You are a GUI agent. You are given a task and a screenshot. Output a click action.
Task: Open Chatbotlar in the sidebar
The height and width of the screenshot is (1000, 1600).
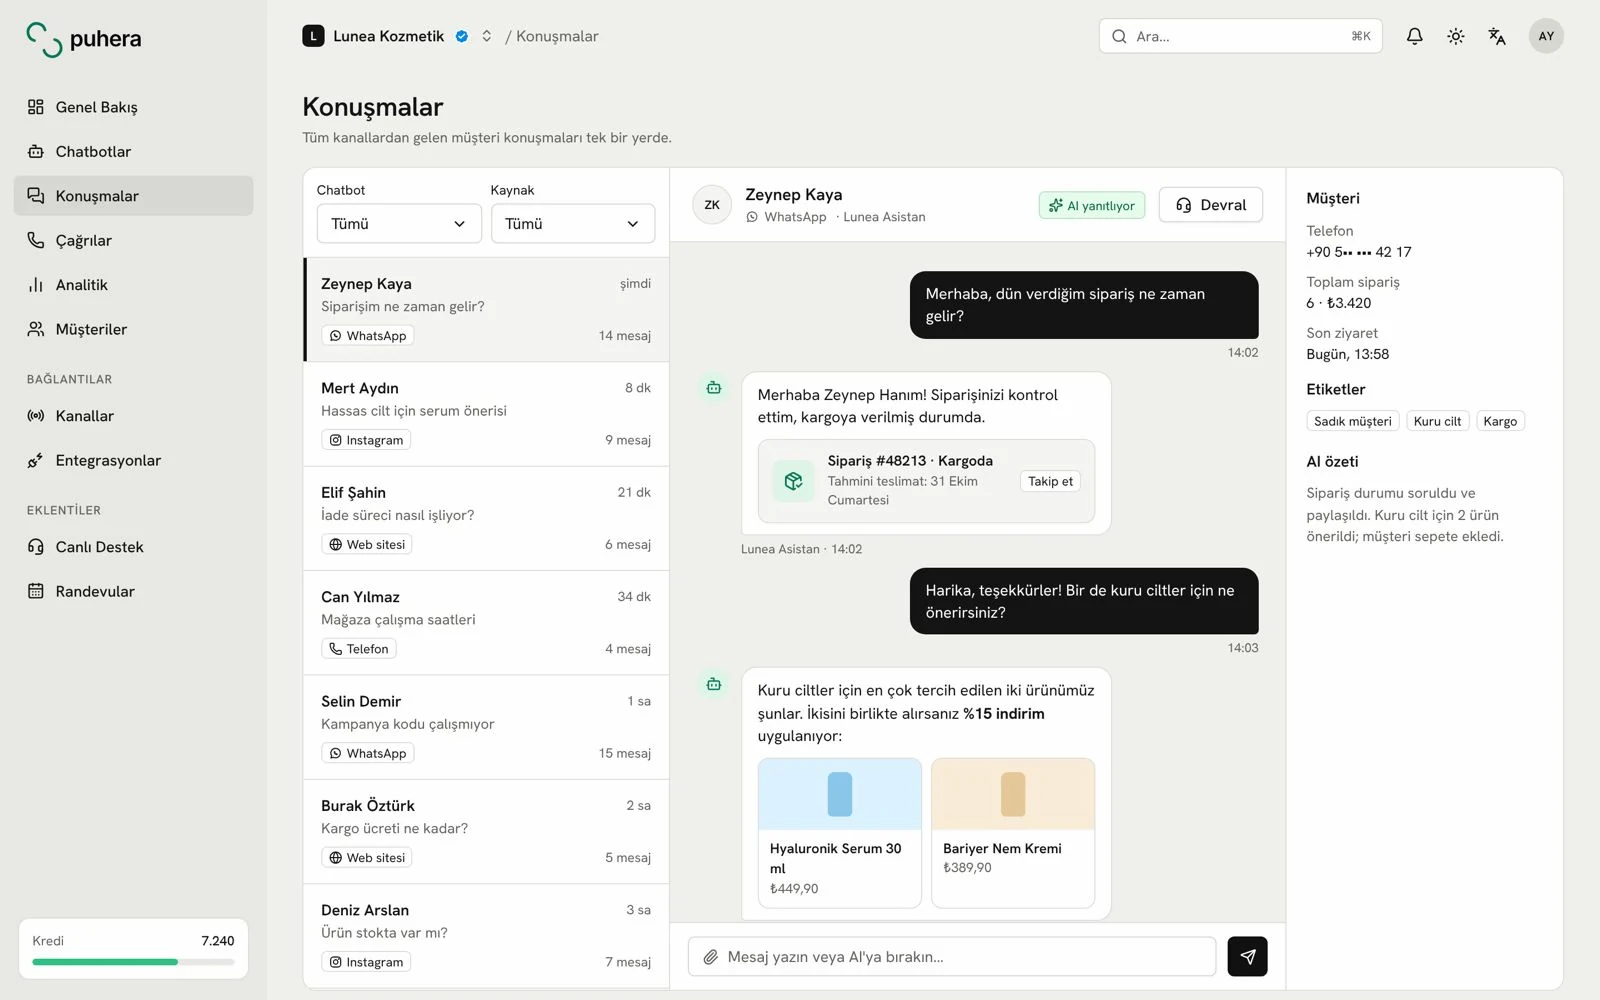pos(133,152)
